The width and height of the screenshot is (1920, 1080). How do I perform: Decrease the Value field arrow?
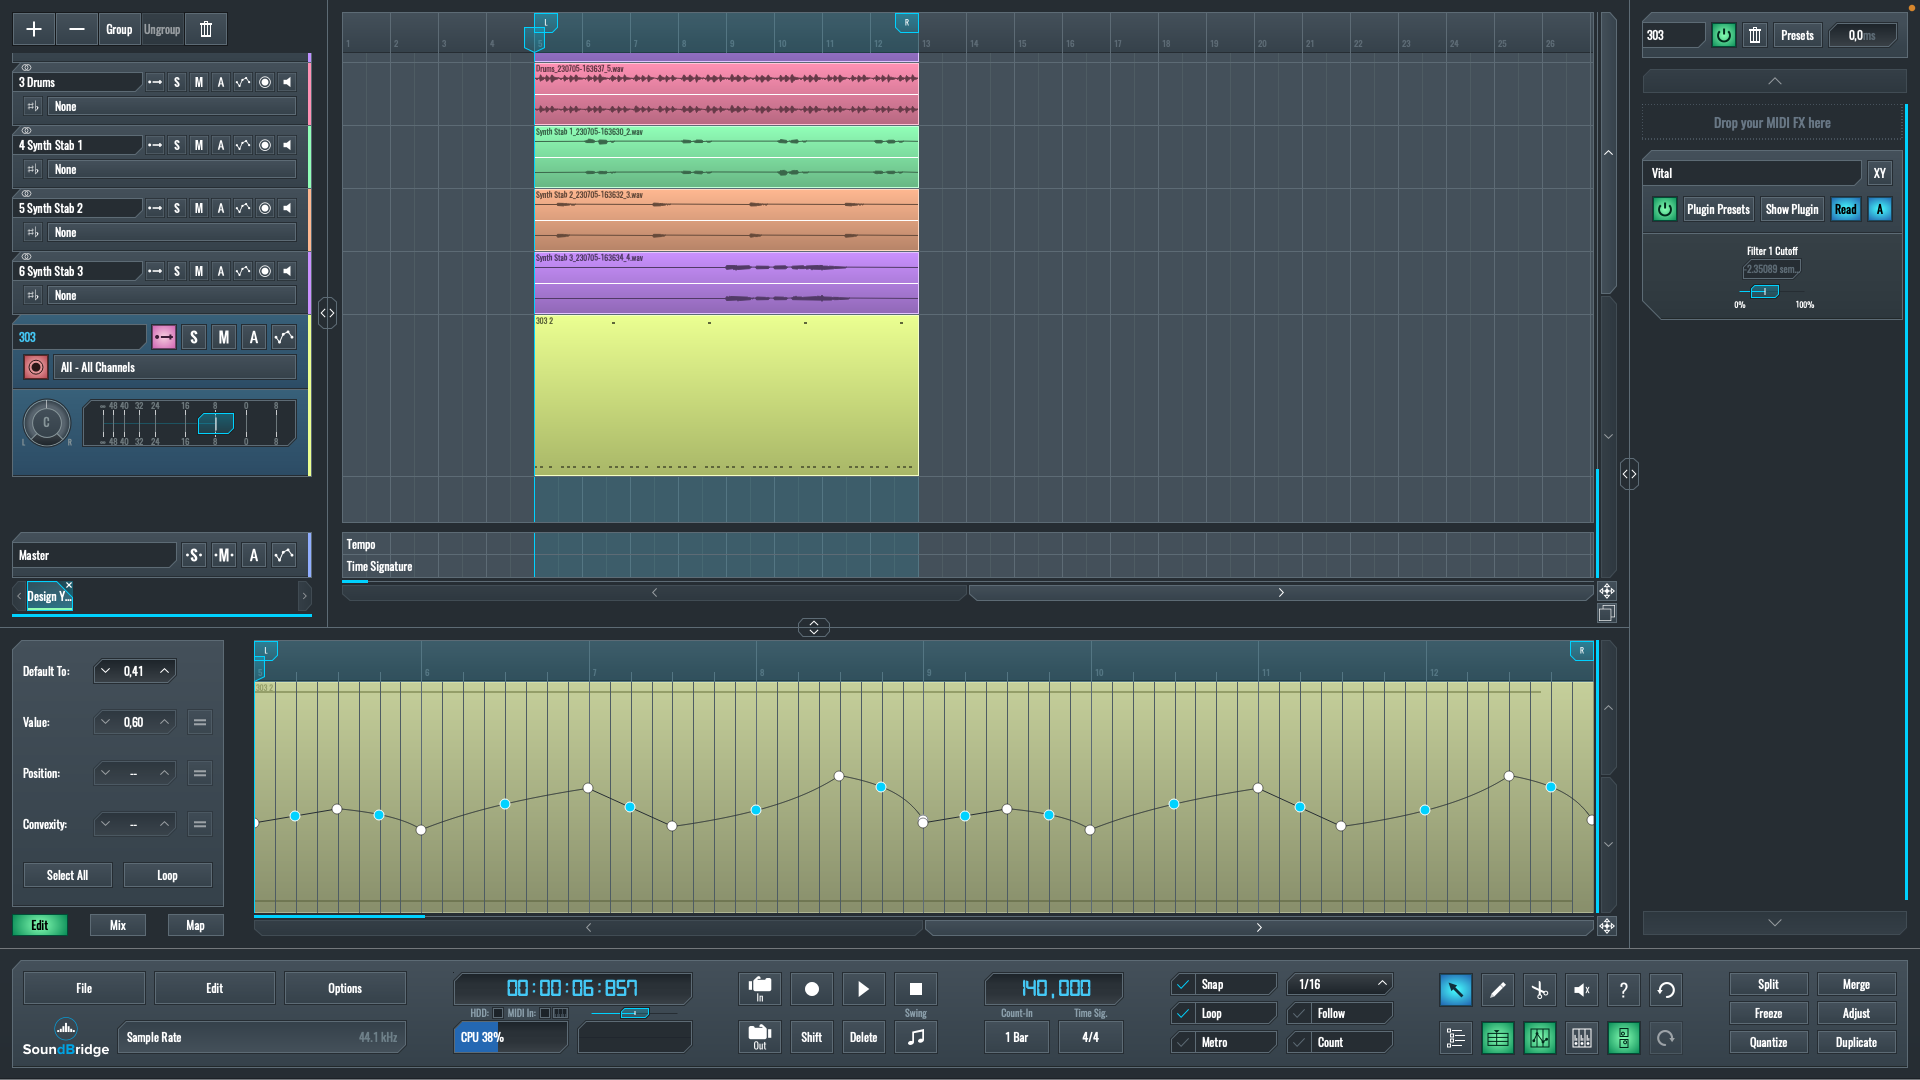tap(105, 722)
